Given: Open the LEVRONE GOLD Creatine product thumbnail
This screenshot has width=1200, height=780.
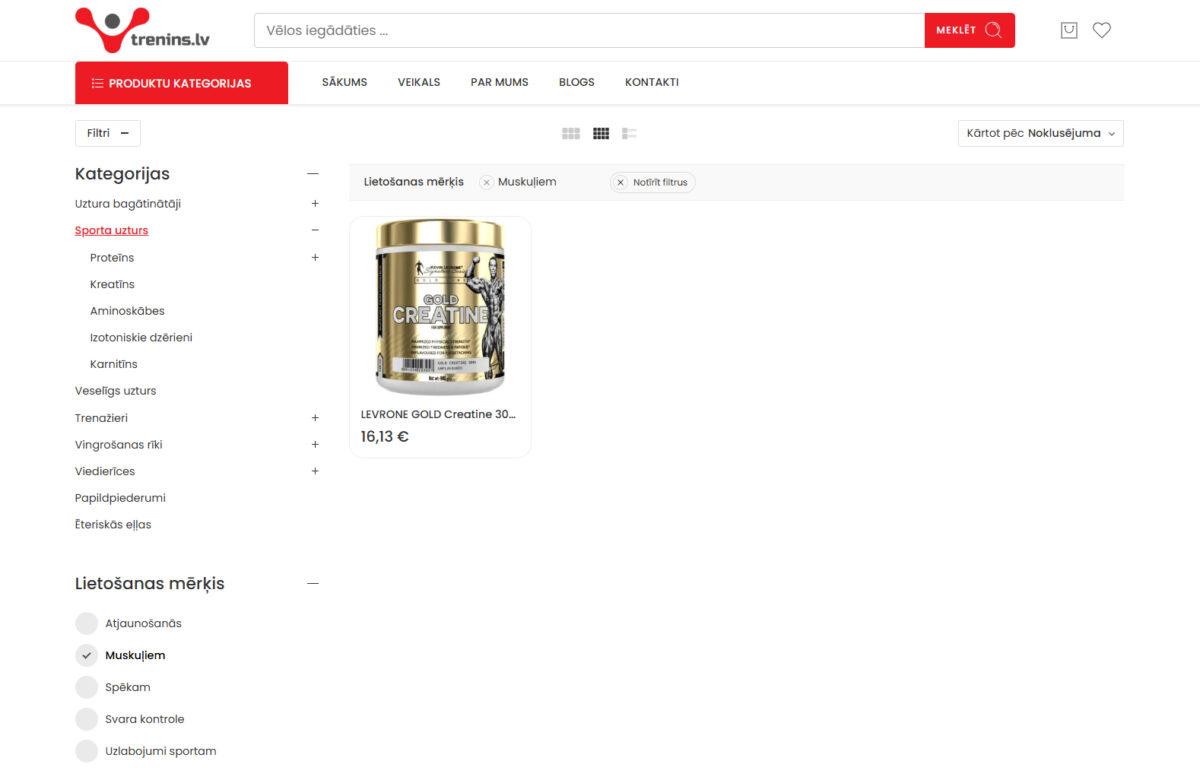Looking at the screenshot, I should 440,307.
